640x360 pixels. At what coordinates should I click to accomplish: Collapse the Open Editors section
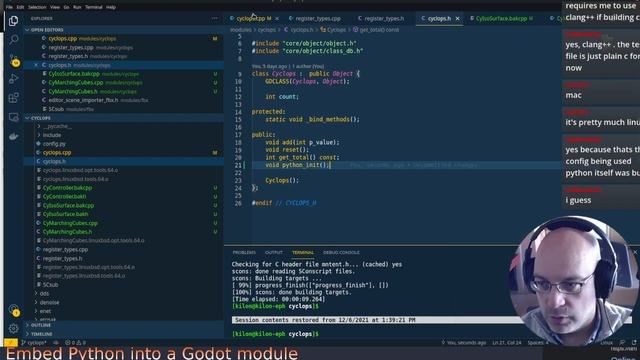[x=124, y=30]
